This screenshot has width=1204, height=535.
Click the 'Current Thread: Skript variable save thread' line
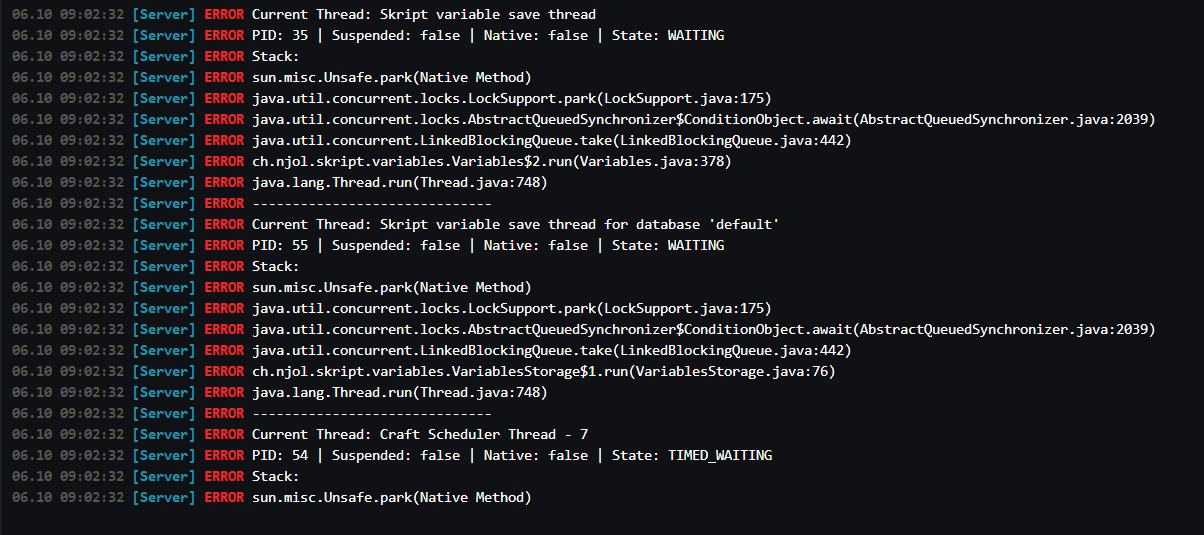click(304, 14)
